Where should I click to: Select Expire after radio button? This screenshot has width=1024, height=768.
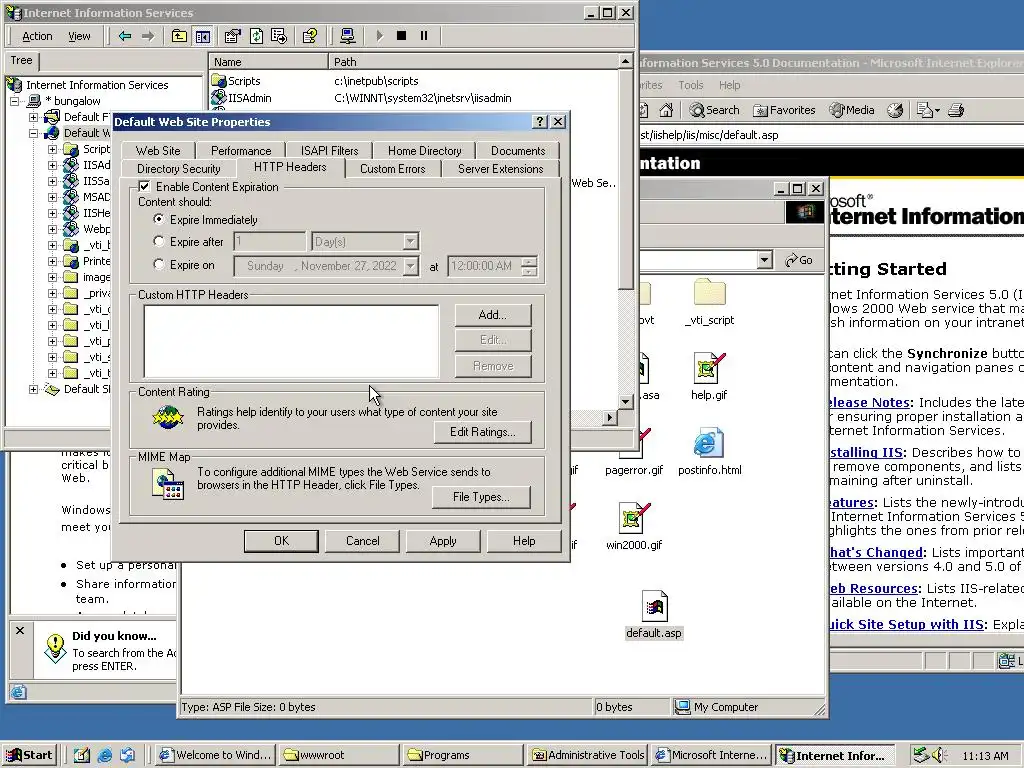point(158,241)
